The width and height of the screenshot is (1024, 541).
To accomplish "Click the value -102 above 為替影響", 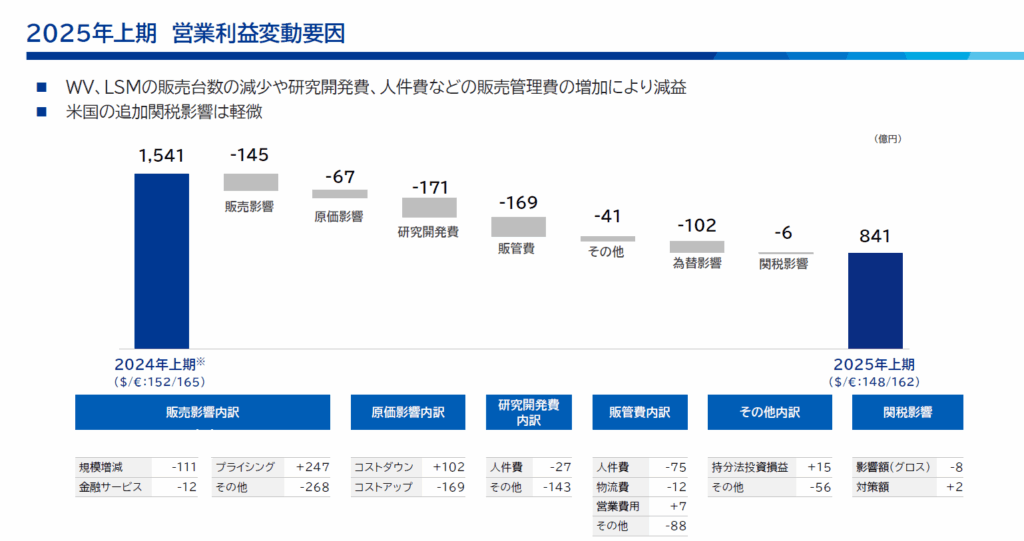I will [697, 225].
